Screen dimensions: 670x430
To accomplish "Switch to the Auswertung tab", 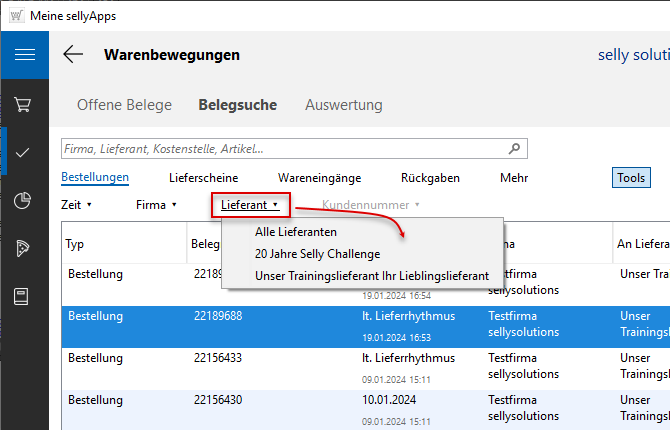I will coord(343,105).
